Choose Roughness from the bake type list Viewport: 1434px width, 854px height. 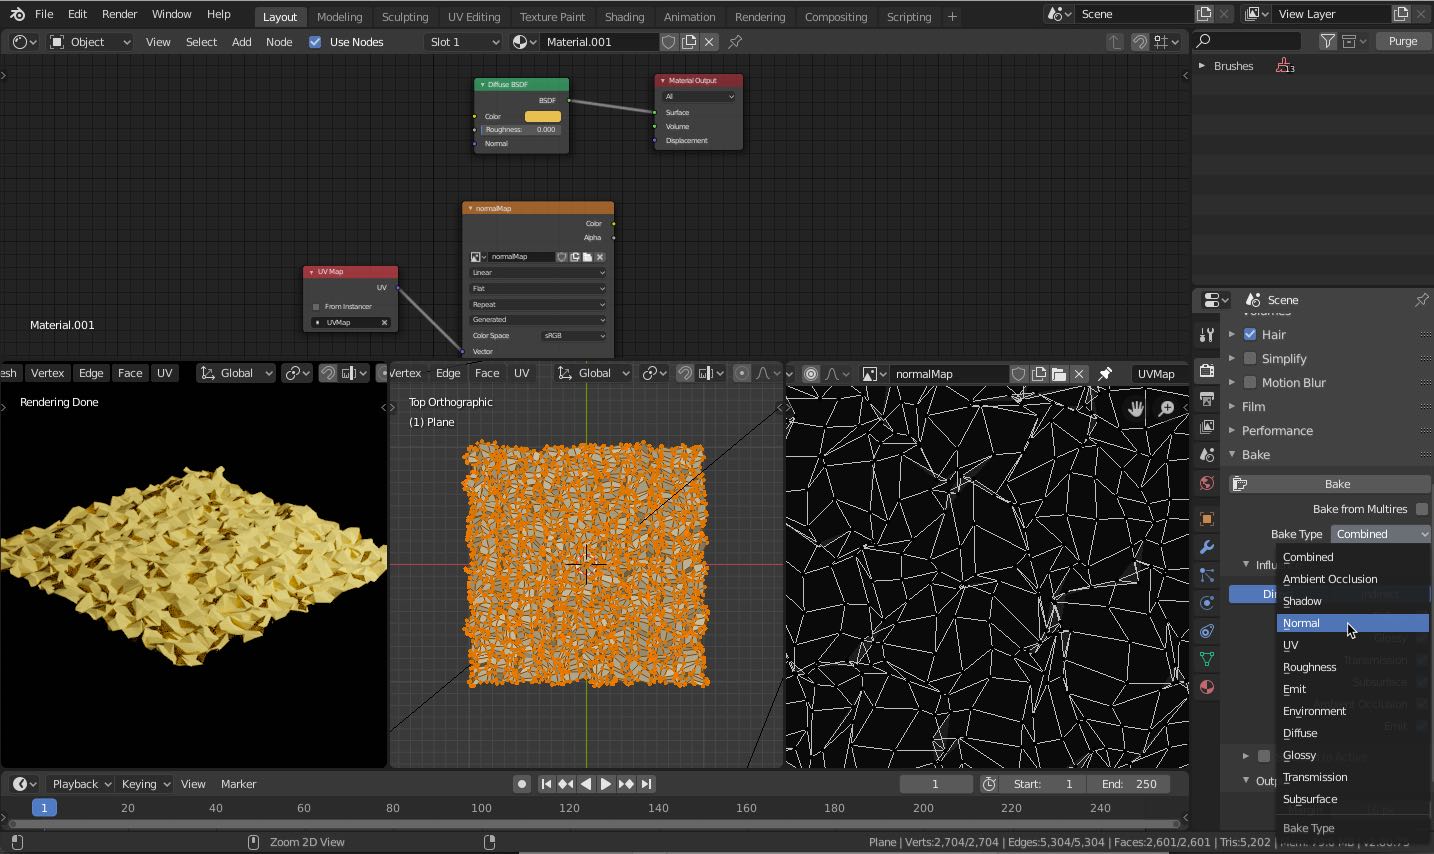1352,667
